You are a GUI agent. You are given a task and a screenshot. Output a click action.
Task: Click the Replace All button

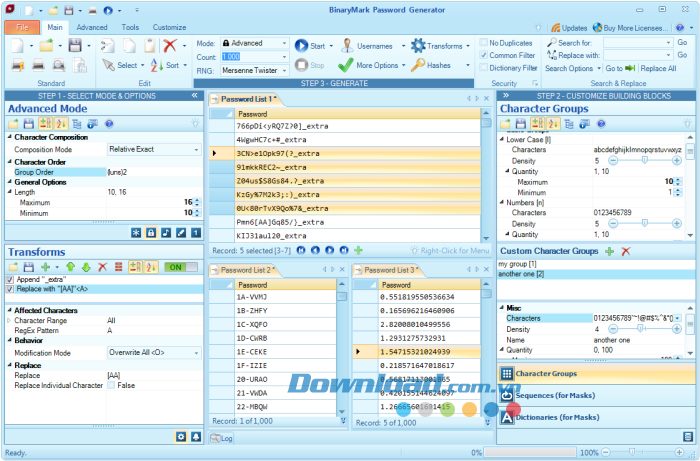[658, 69]
